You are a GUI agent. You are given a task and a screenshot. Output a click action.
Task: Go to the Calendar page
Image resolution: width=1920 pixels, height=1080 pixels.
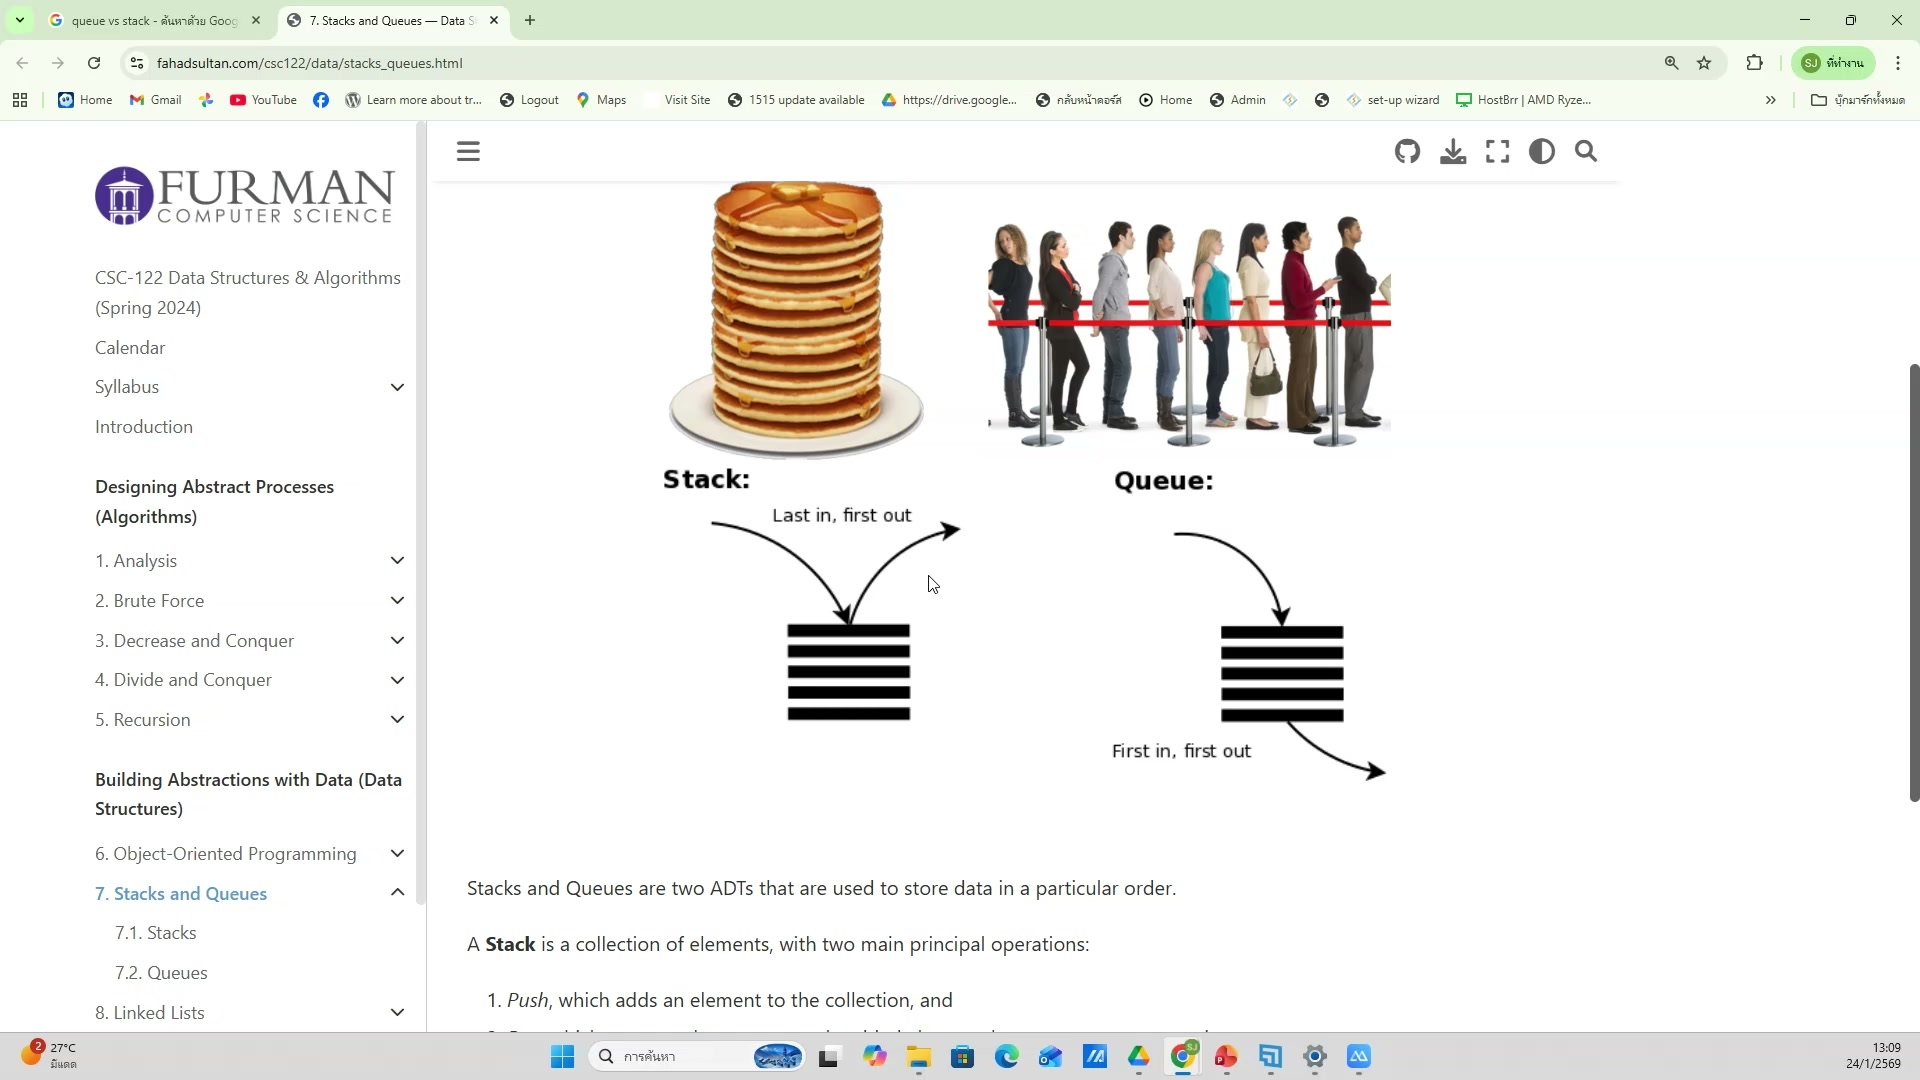130,348
